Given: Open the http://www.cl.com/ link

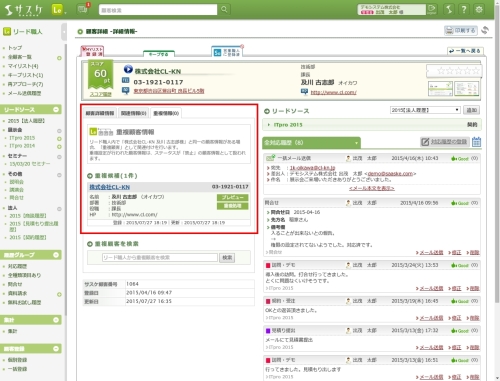Looking at the screenshot, I should (x=334, y=92).
